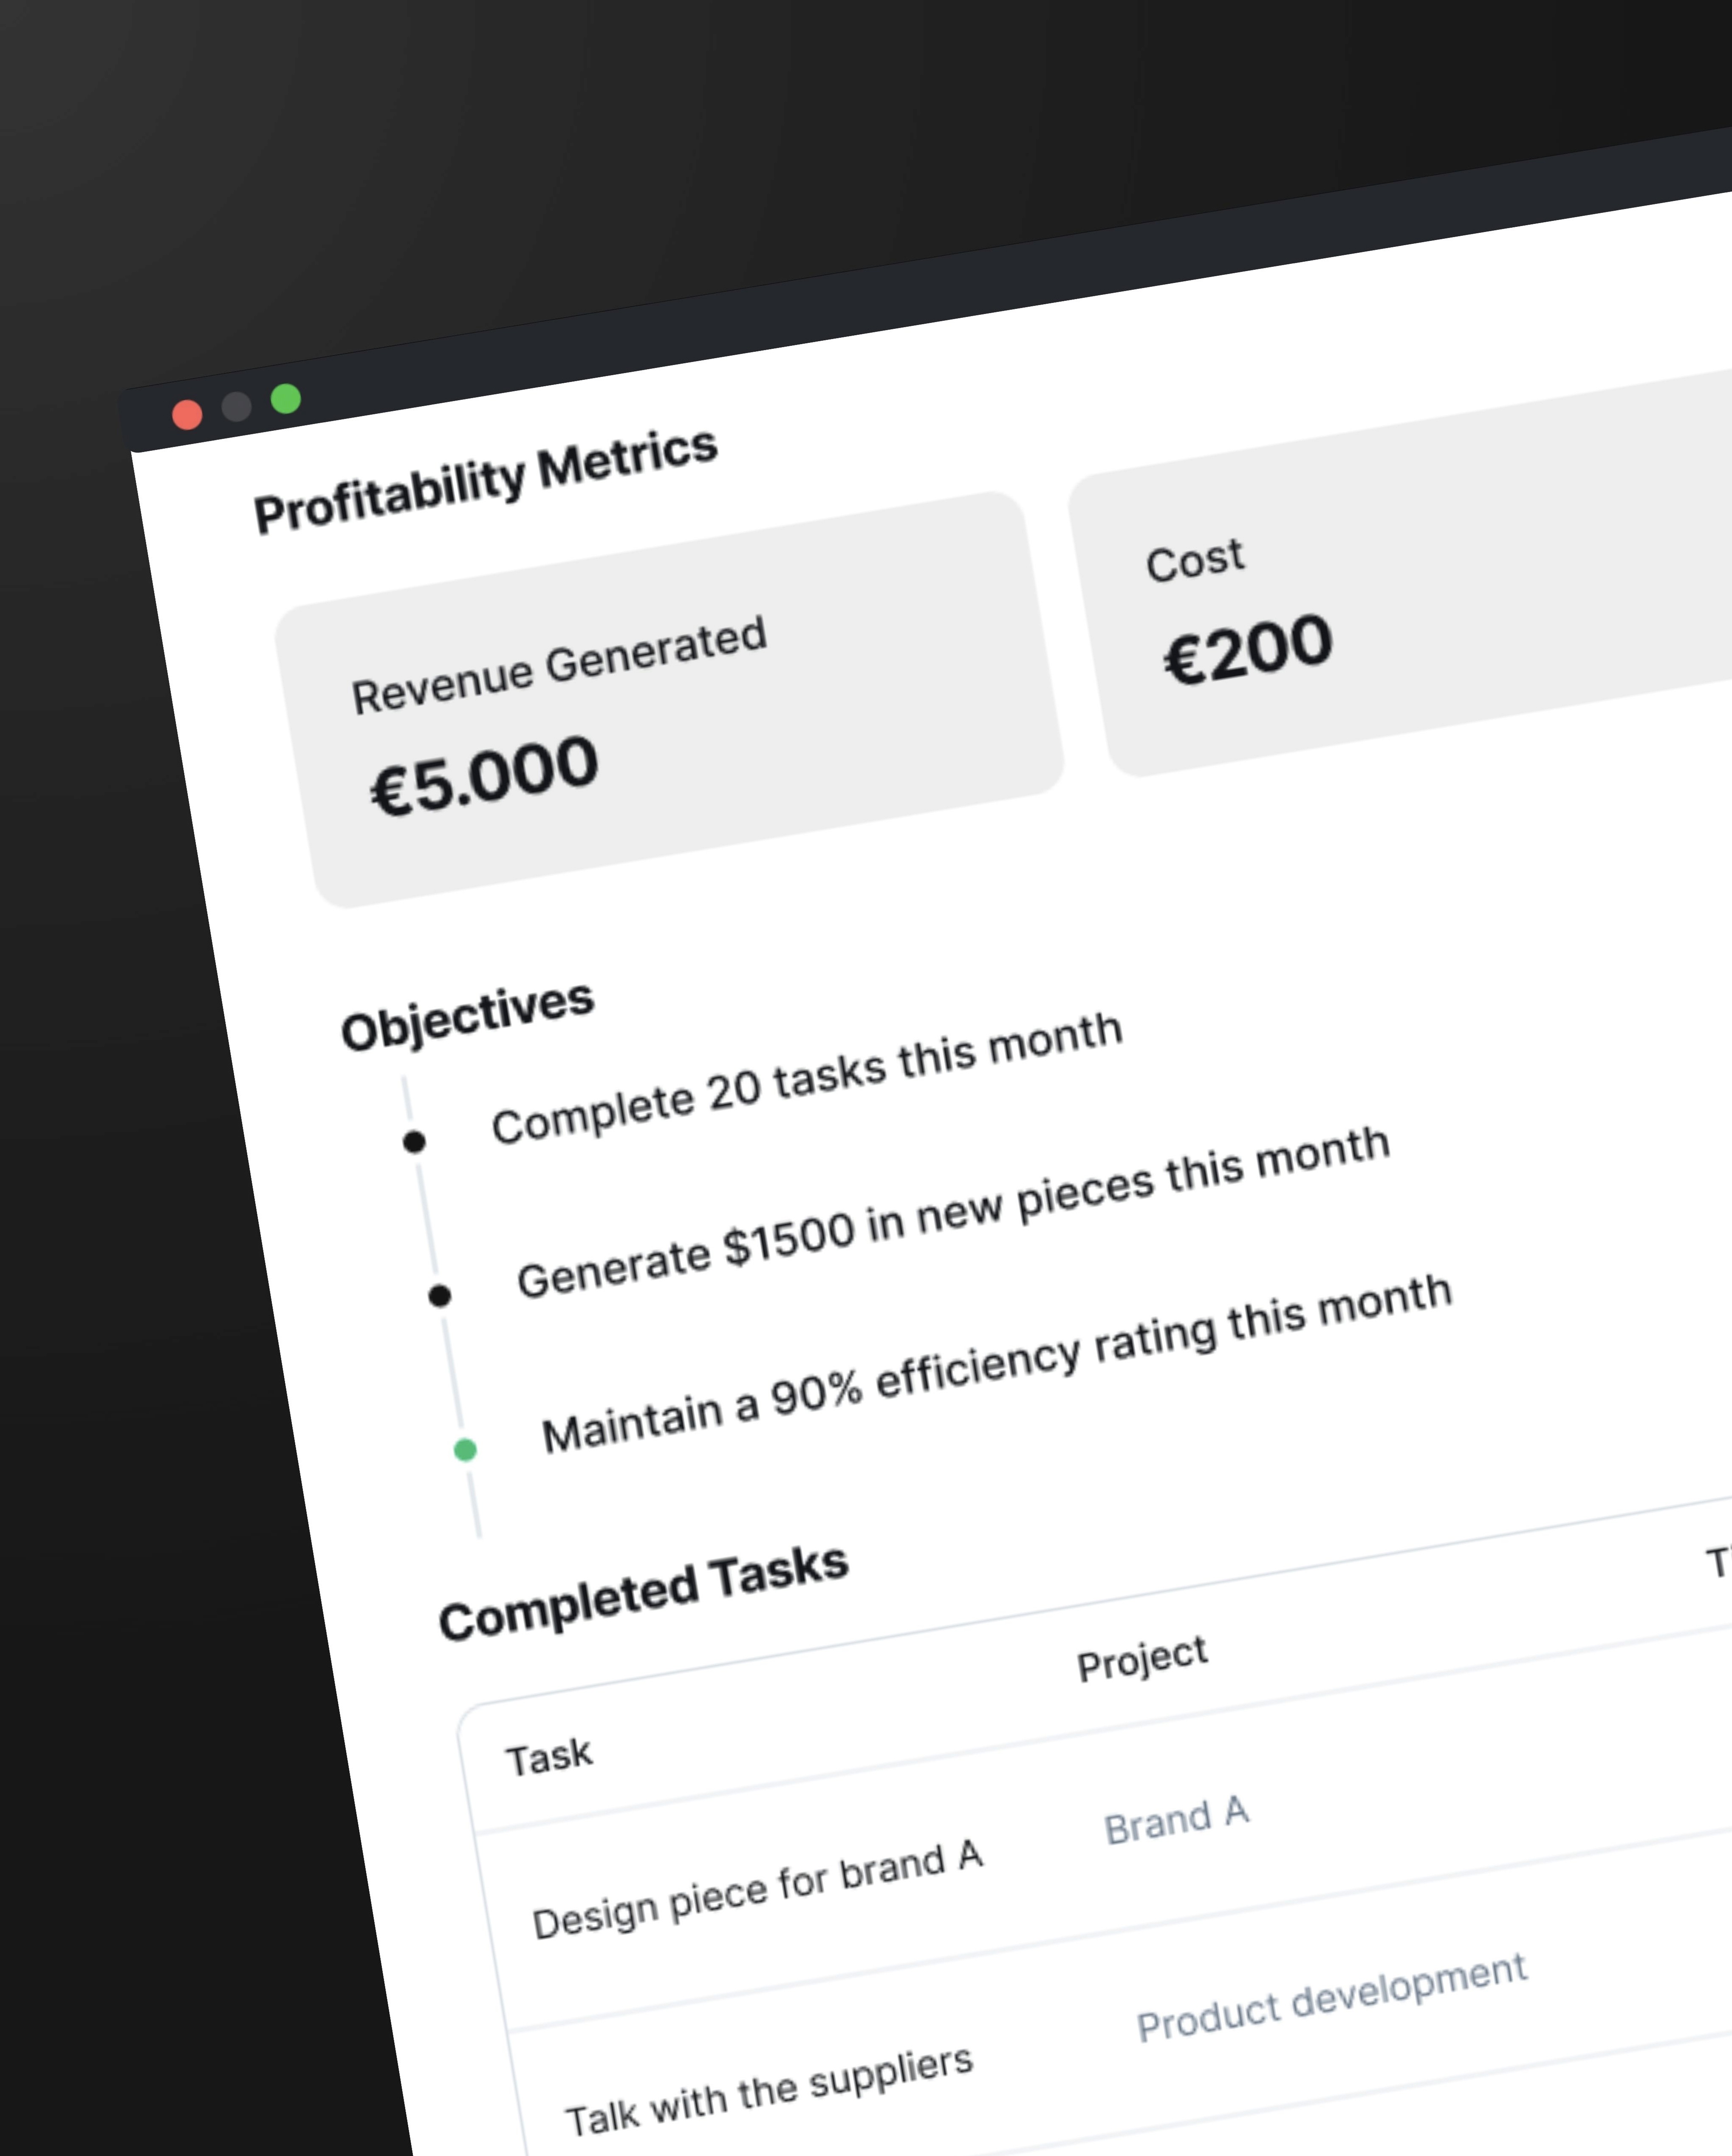Select the 'Complete 20 tasks this month' objective
Image resolution: width=1732 pixels, height=2156 pixels.
click(x=807, y=1078)
